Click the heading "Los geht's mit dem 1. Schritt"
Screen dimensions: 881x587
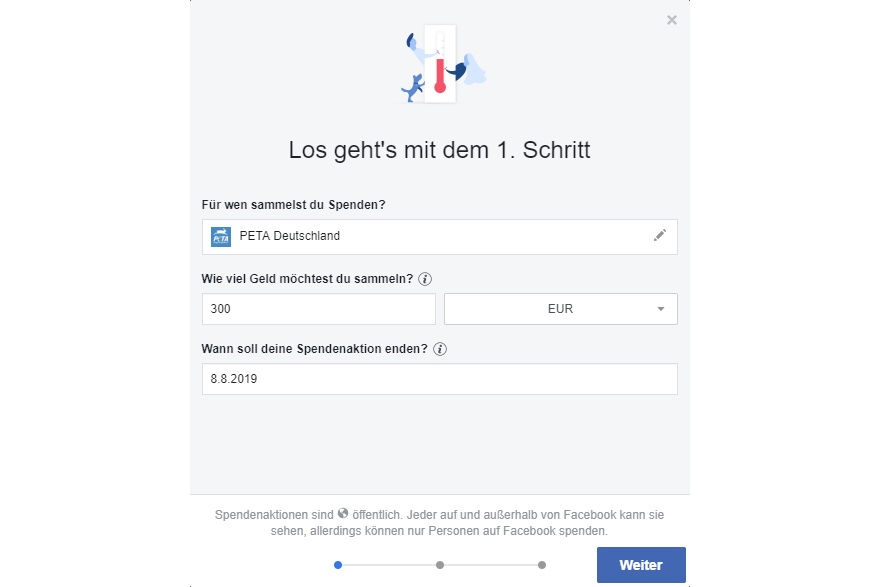[439, 151]
